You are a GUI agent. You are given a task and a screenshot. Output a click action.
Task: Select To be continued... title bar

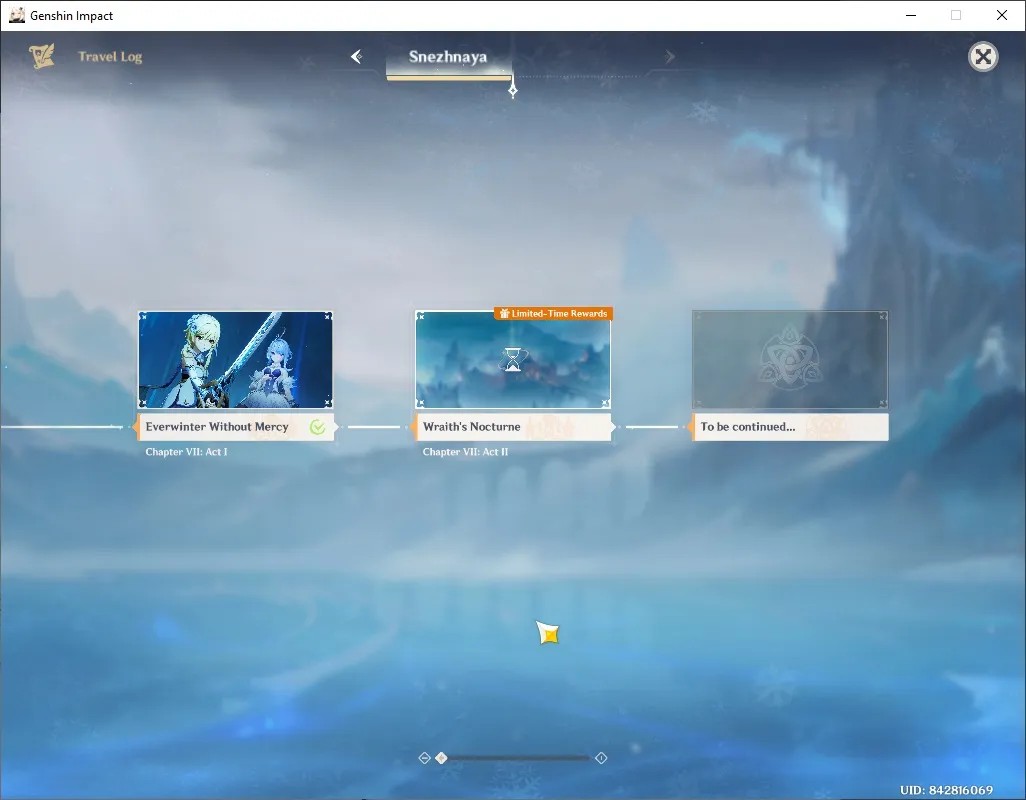(790, 427)
